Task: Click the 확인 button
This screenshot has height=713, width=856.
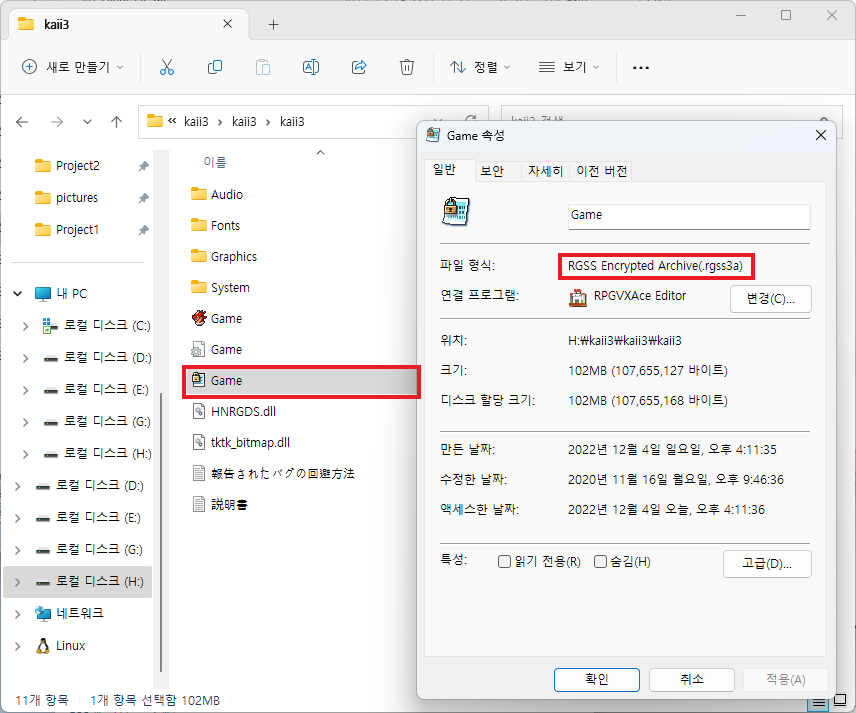Action: tap(597, 679)
